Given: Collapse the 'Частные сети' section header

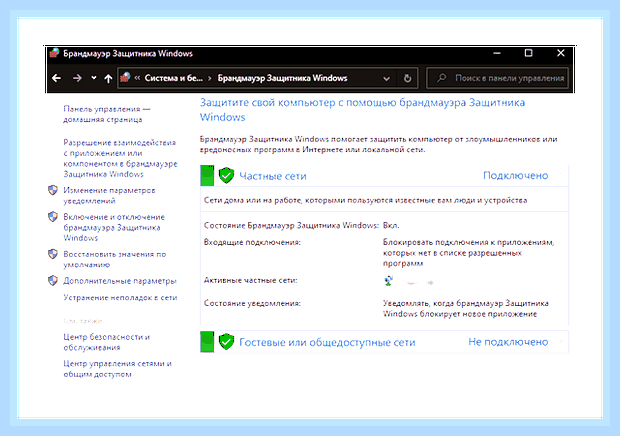Looking at the screenshot, I should point(384,176).
